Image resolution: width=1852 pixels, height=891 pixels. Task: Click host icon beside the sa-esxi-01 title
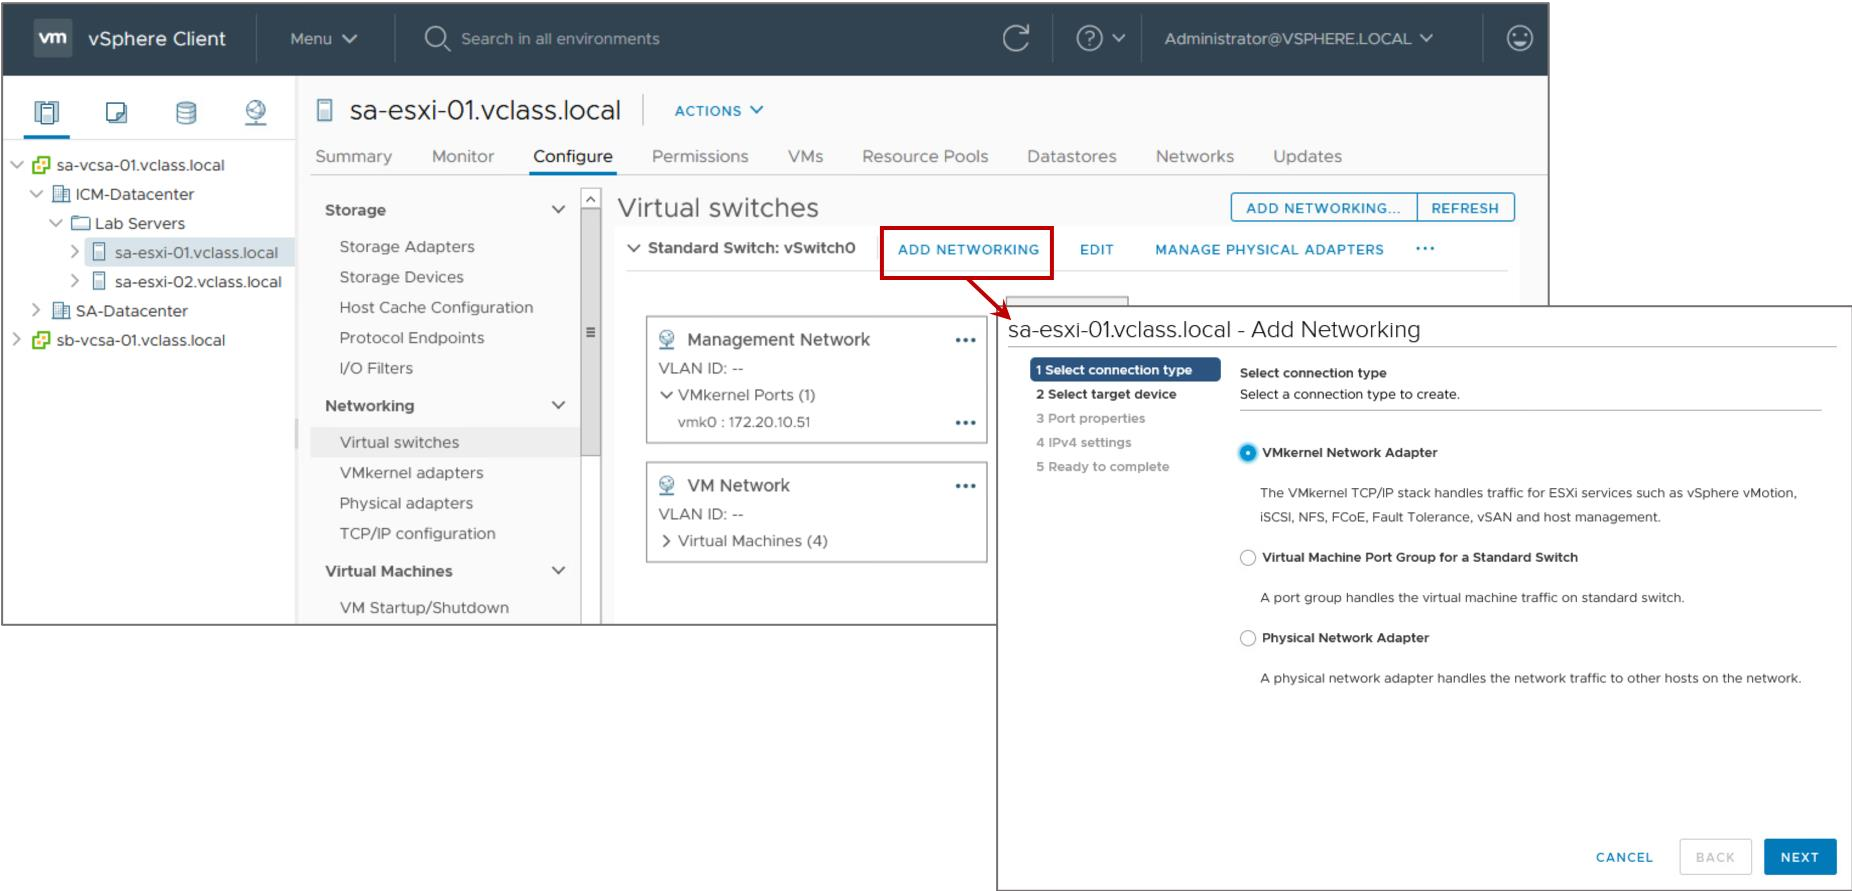324,110
